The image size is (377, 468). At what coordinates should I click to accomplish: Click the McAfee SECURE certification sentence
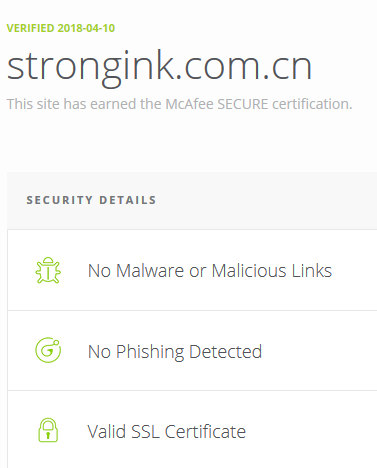[x=179, y=104]
